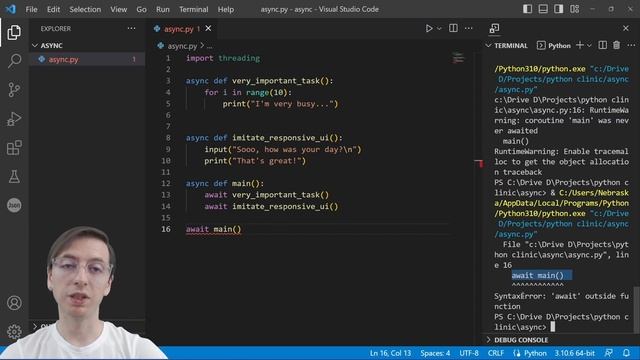The width and height of the screenshot is (640, 360).
Task: Click the editor minimap
Action: [458, 58]
